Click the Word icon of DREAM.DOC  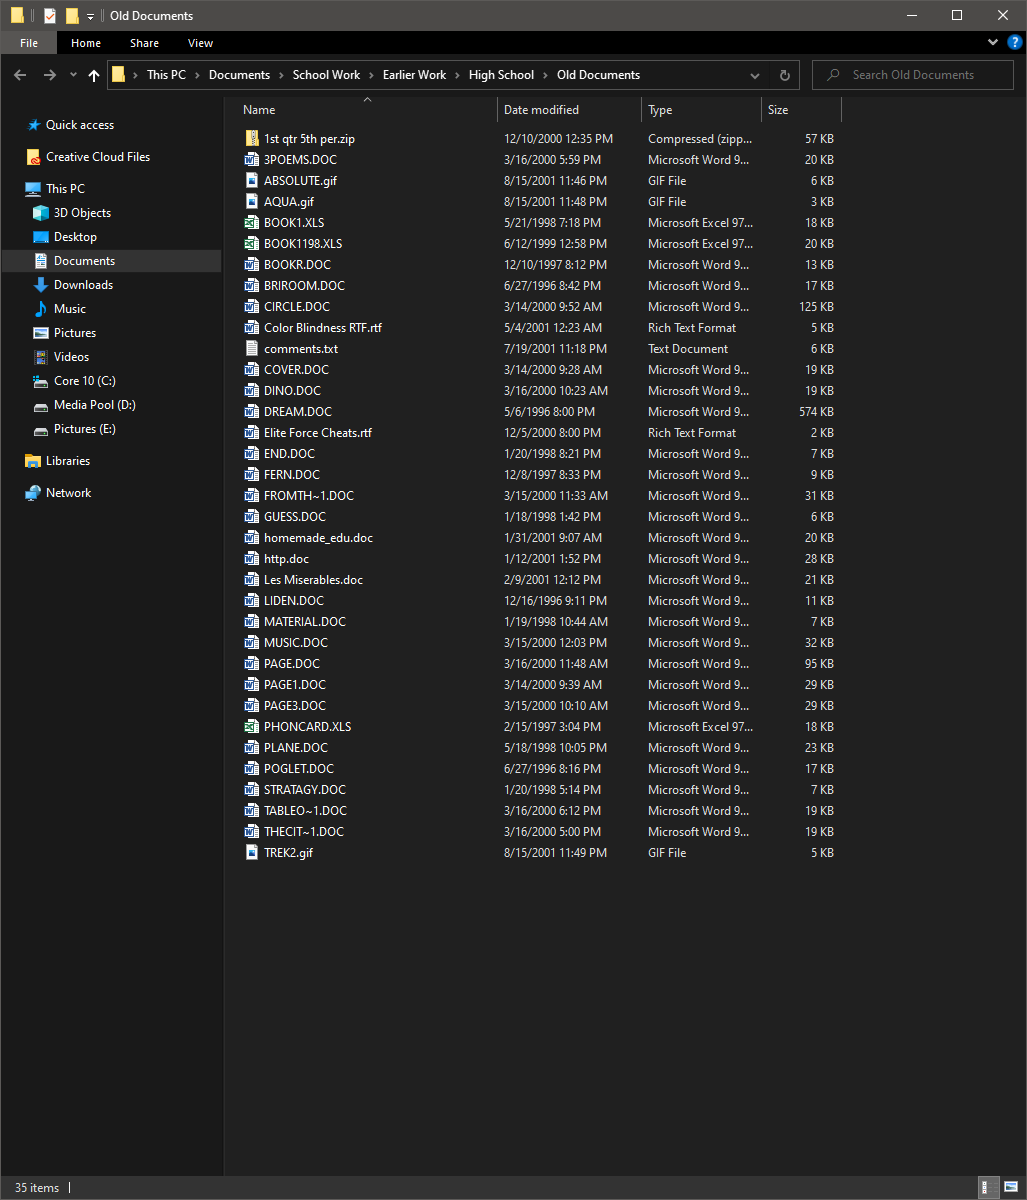(x=252, y=412)
